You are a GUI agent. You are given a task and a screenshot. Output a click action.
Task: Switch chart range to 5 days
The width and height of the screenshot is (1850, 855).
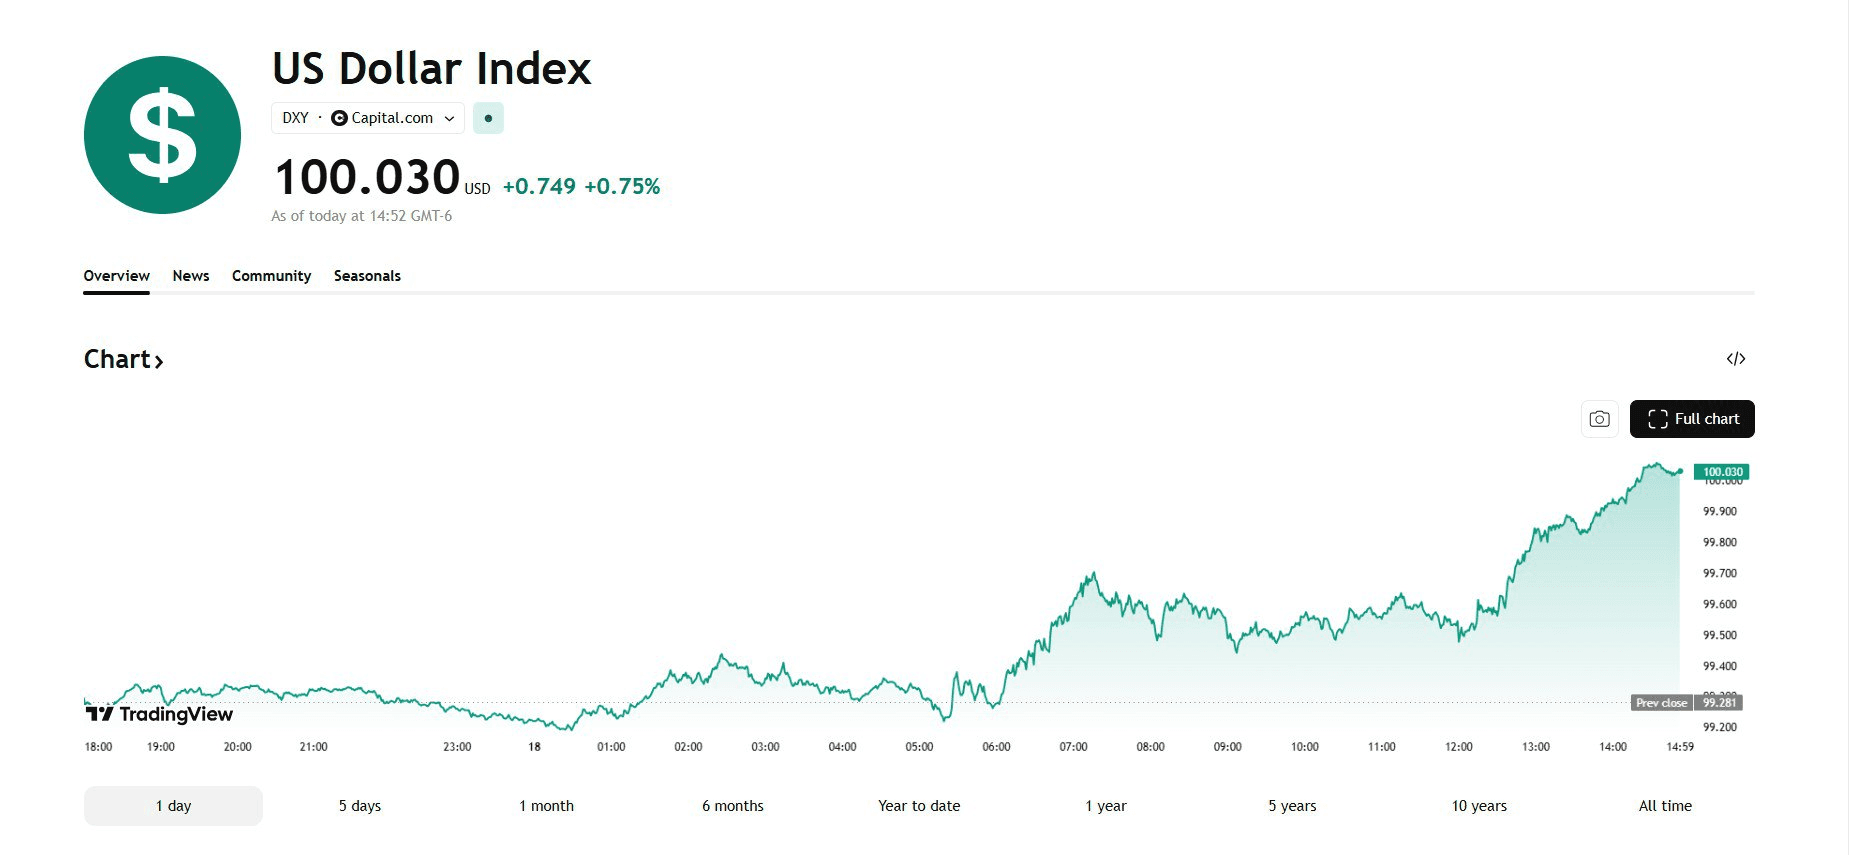point(360,806)
